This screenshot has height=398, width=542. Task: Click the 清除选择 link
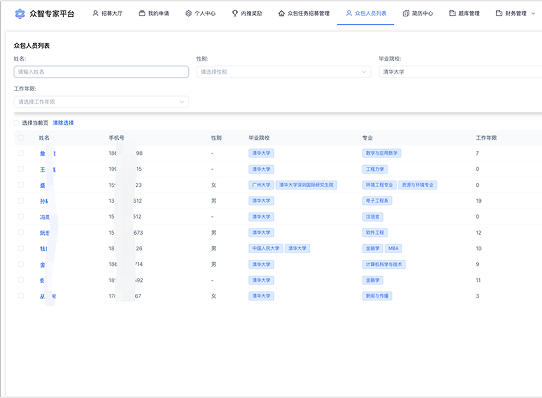pos(63,123)
